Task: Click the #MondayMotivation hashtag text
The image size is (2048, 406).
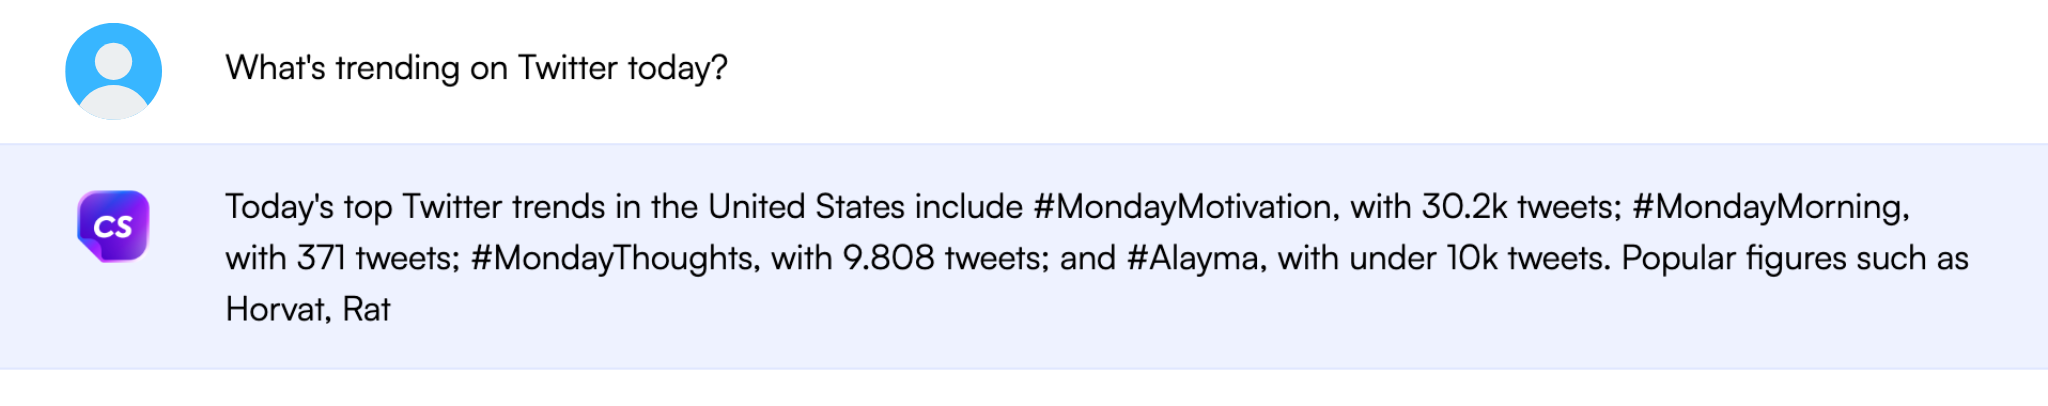Action: pos(1182,207)
